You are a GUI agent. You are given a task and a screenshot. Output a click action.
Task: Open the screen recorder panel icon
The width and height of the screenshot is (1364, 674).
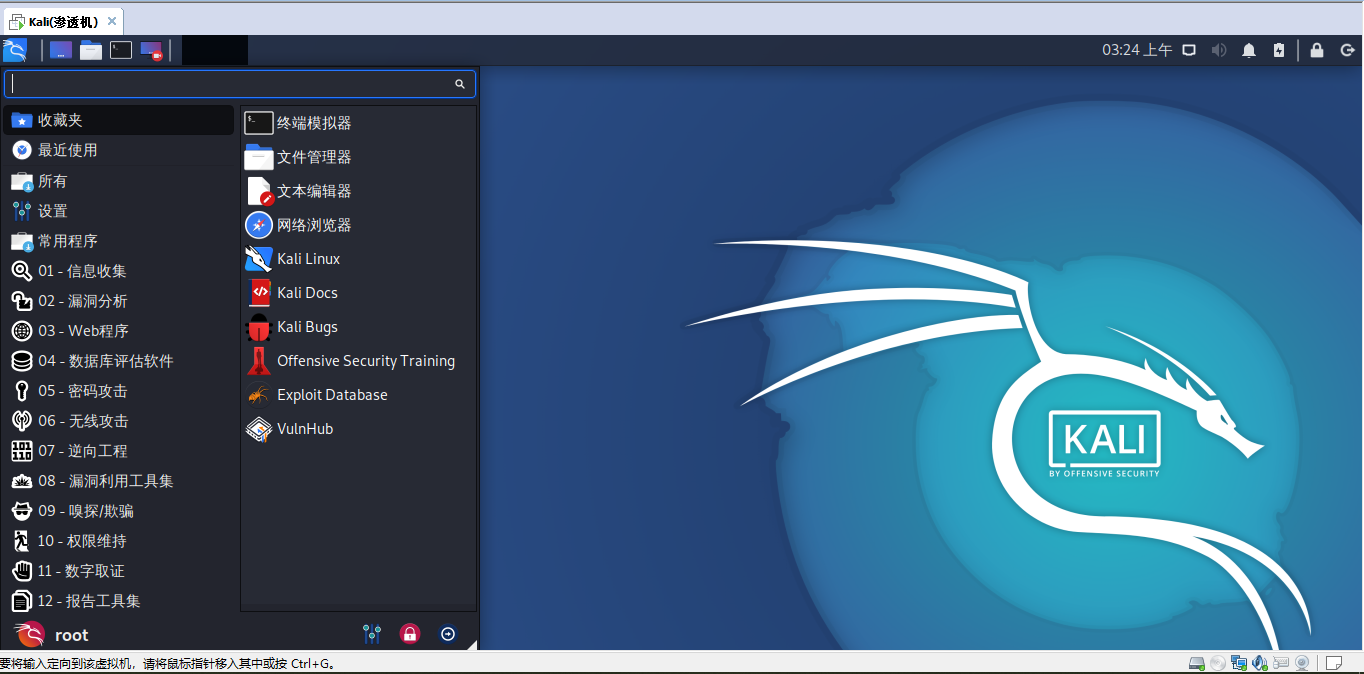(x=151, y=50)
